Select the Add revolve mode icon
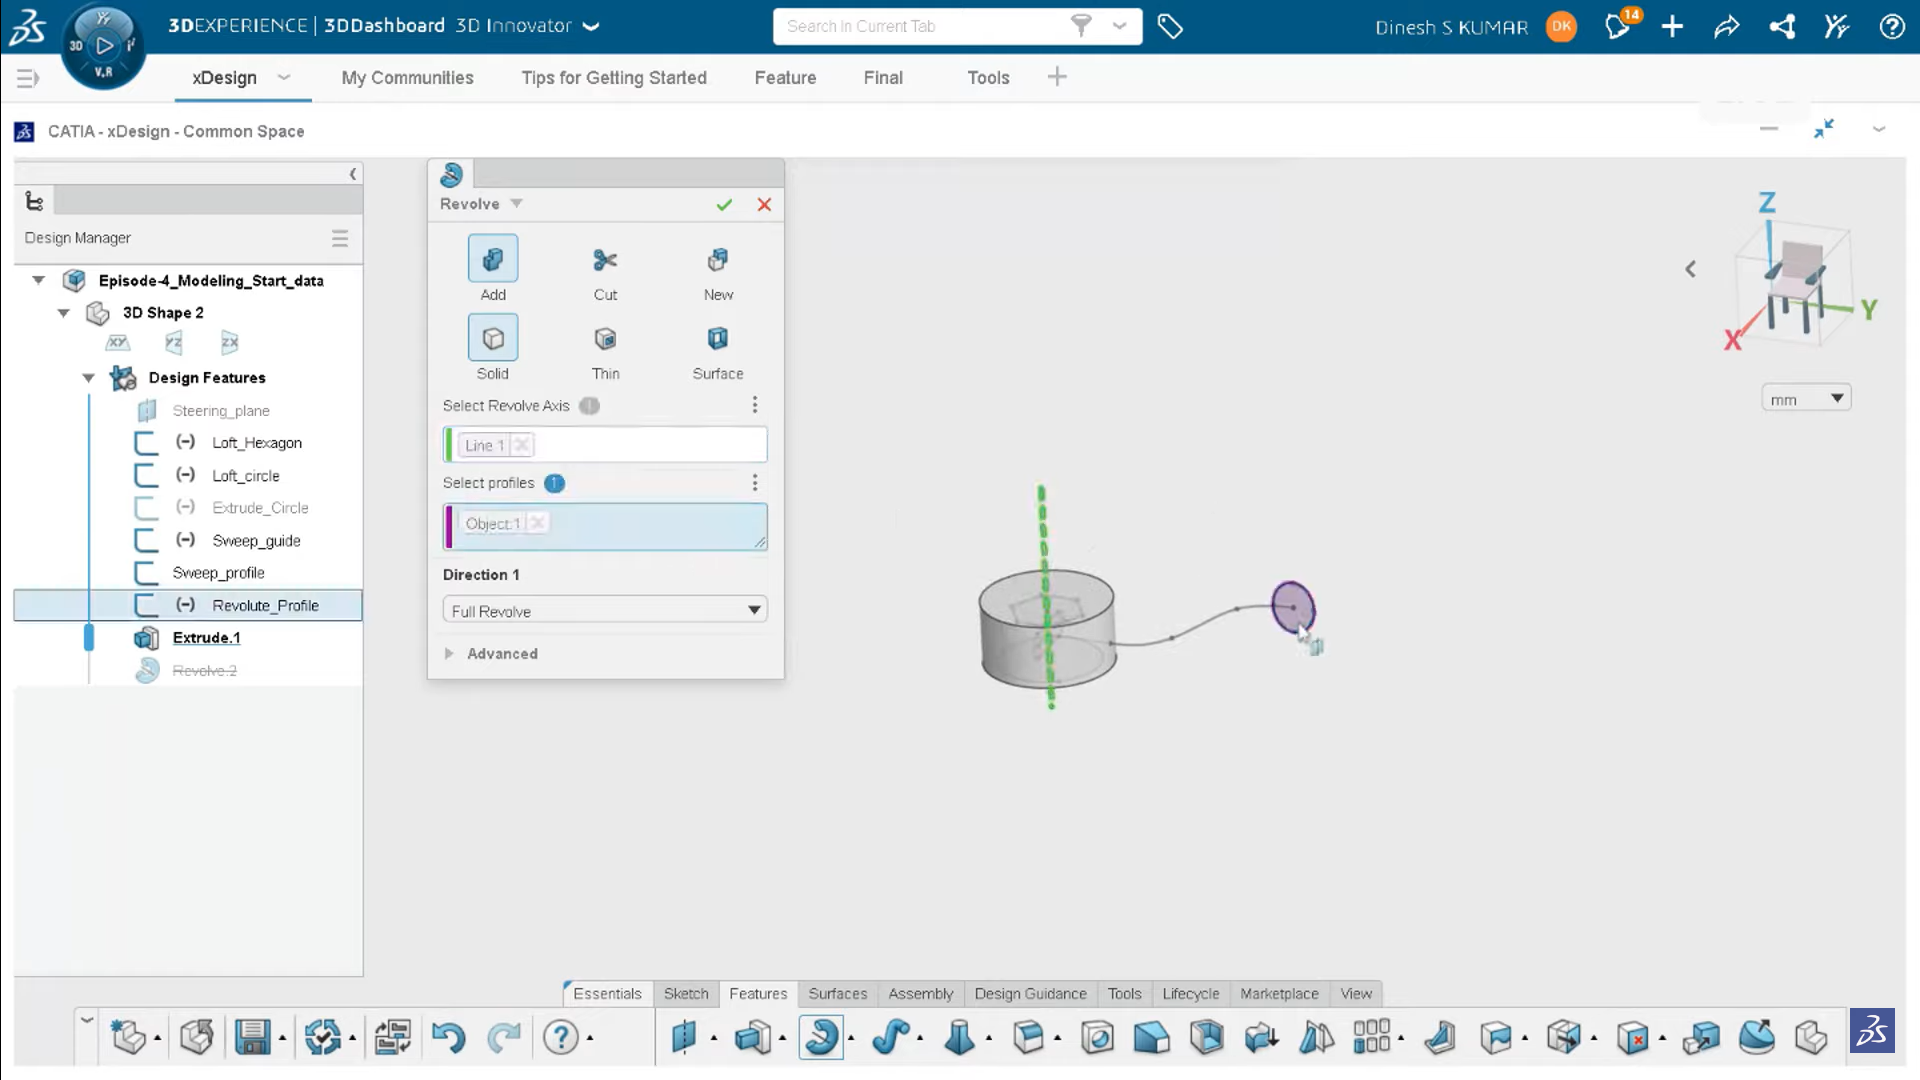This screenshot has width=1920, height=1080. [493, 260]
